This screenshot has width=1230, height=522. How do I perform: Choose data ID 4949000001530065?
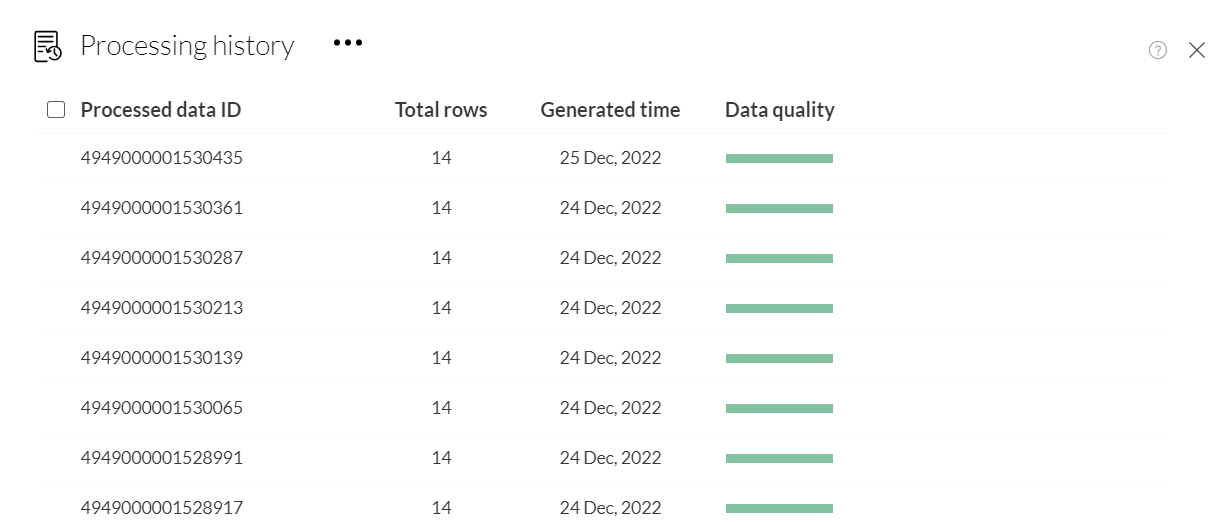pos(162,408)
